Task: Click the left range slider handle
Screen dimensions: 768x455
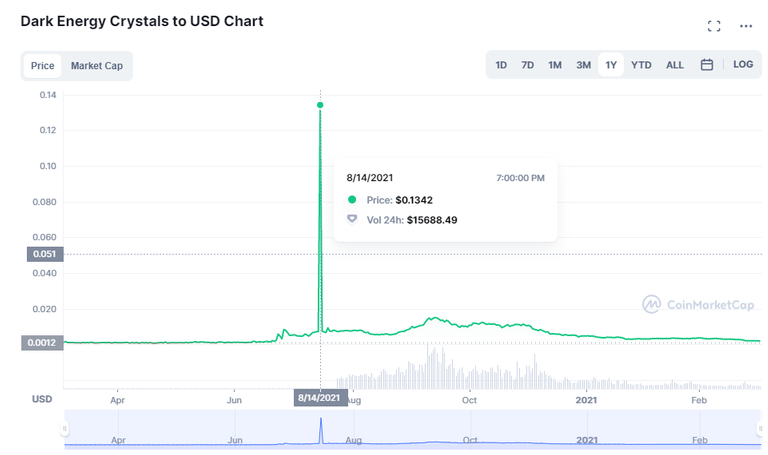Action: pos(66,428)
